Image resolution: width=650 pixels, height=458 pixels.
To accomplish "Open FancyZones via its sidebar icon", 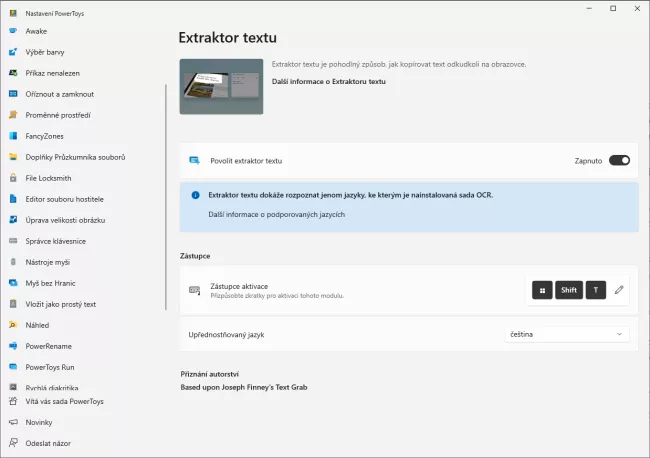I will (x=13, y=135).
